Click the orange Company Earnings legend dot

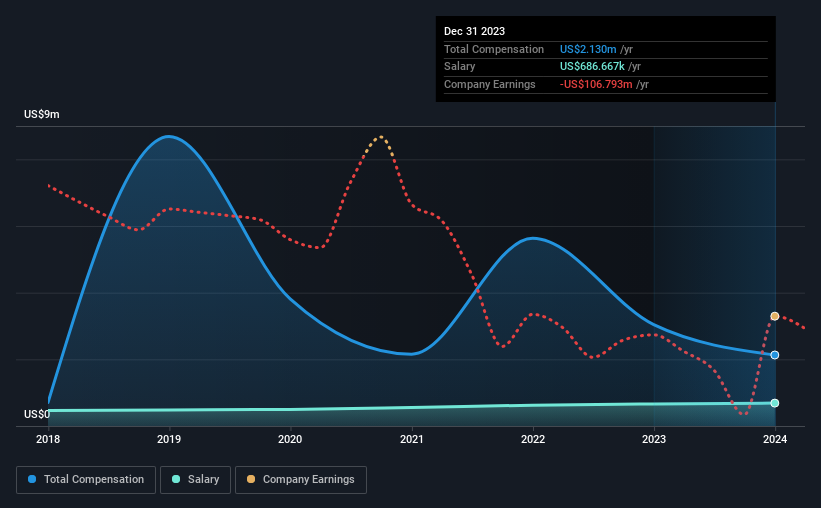pos(251,479)
